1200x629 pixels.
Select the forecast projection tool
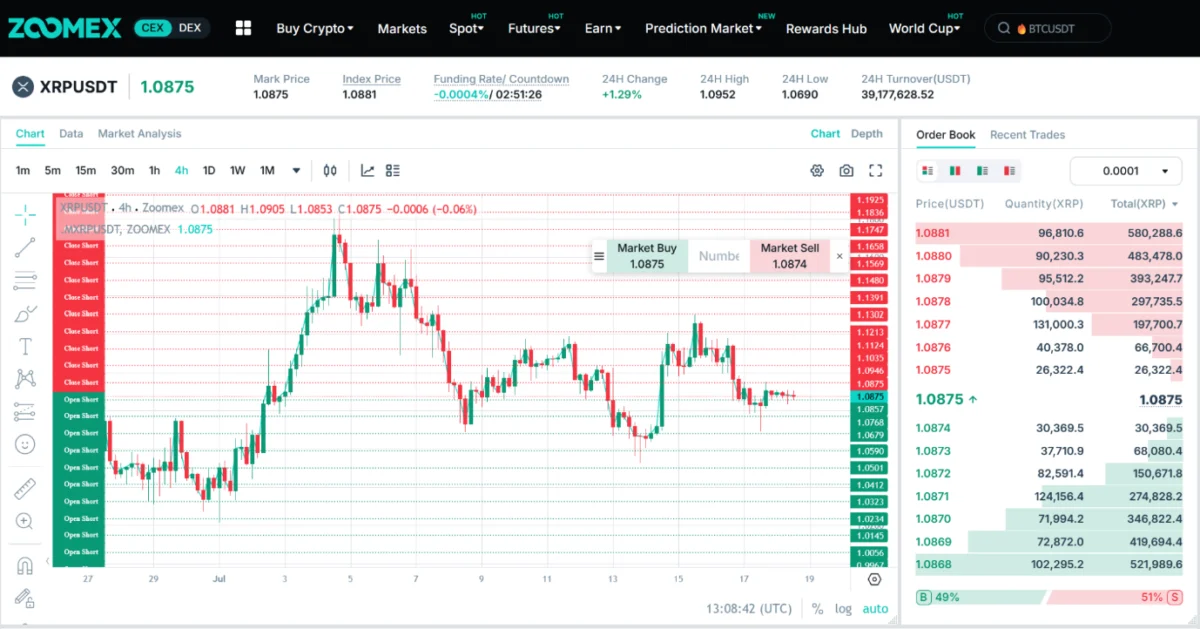[25, 411]
